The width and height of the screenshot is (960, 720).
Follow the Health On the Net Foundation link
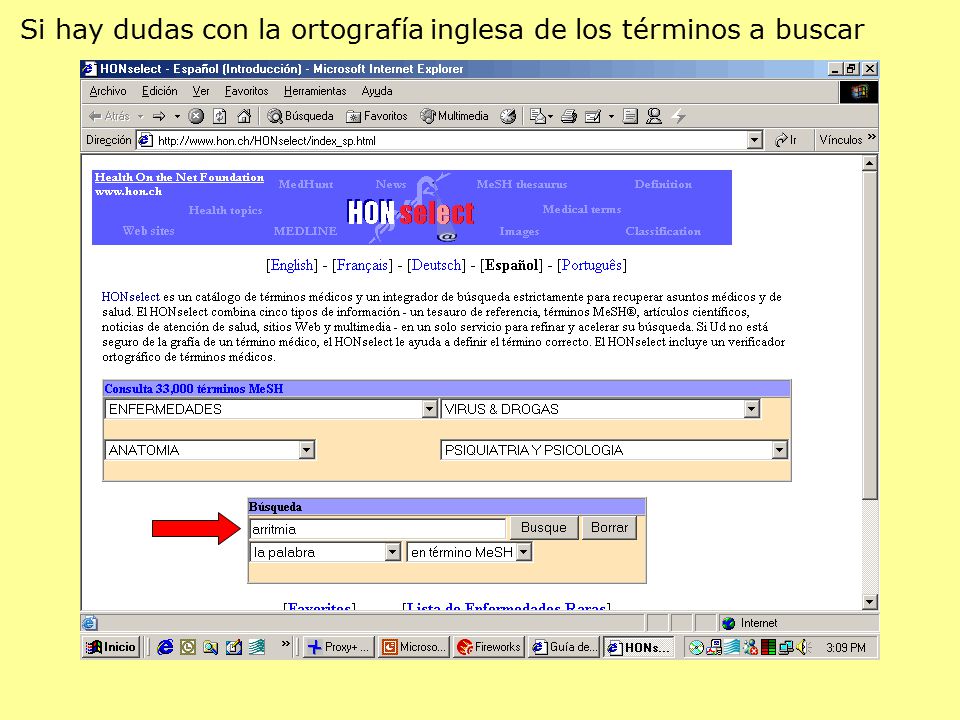(x=179, y=177)
